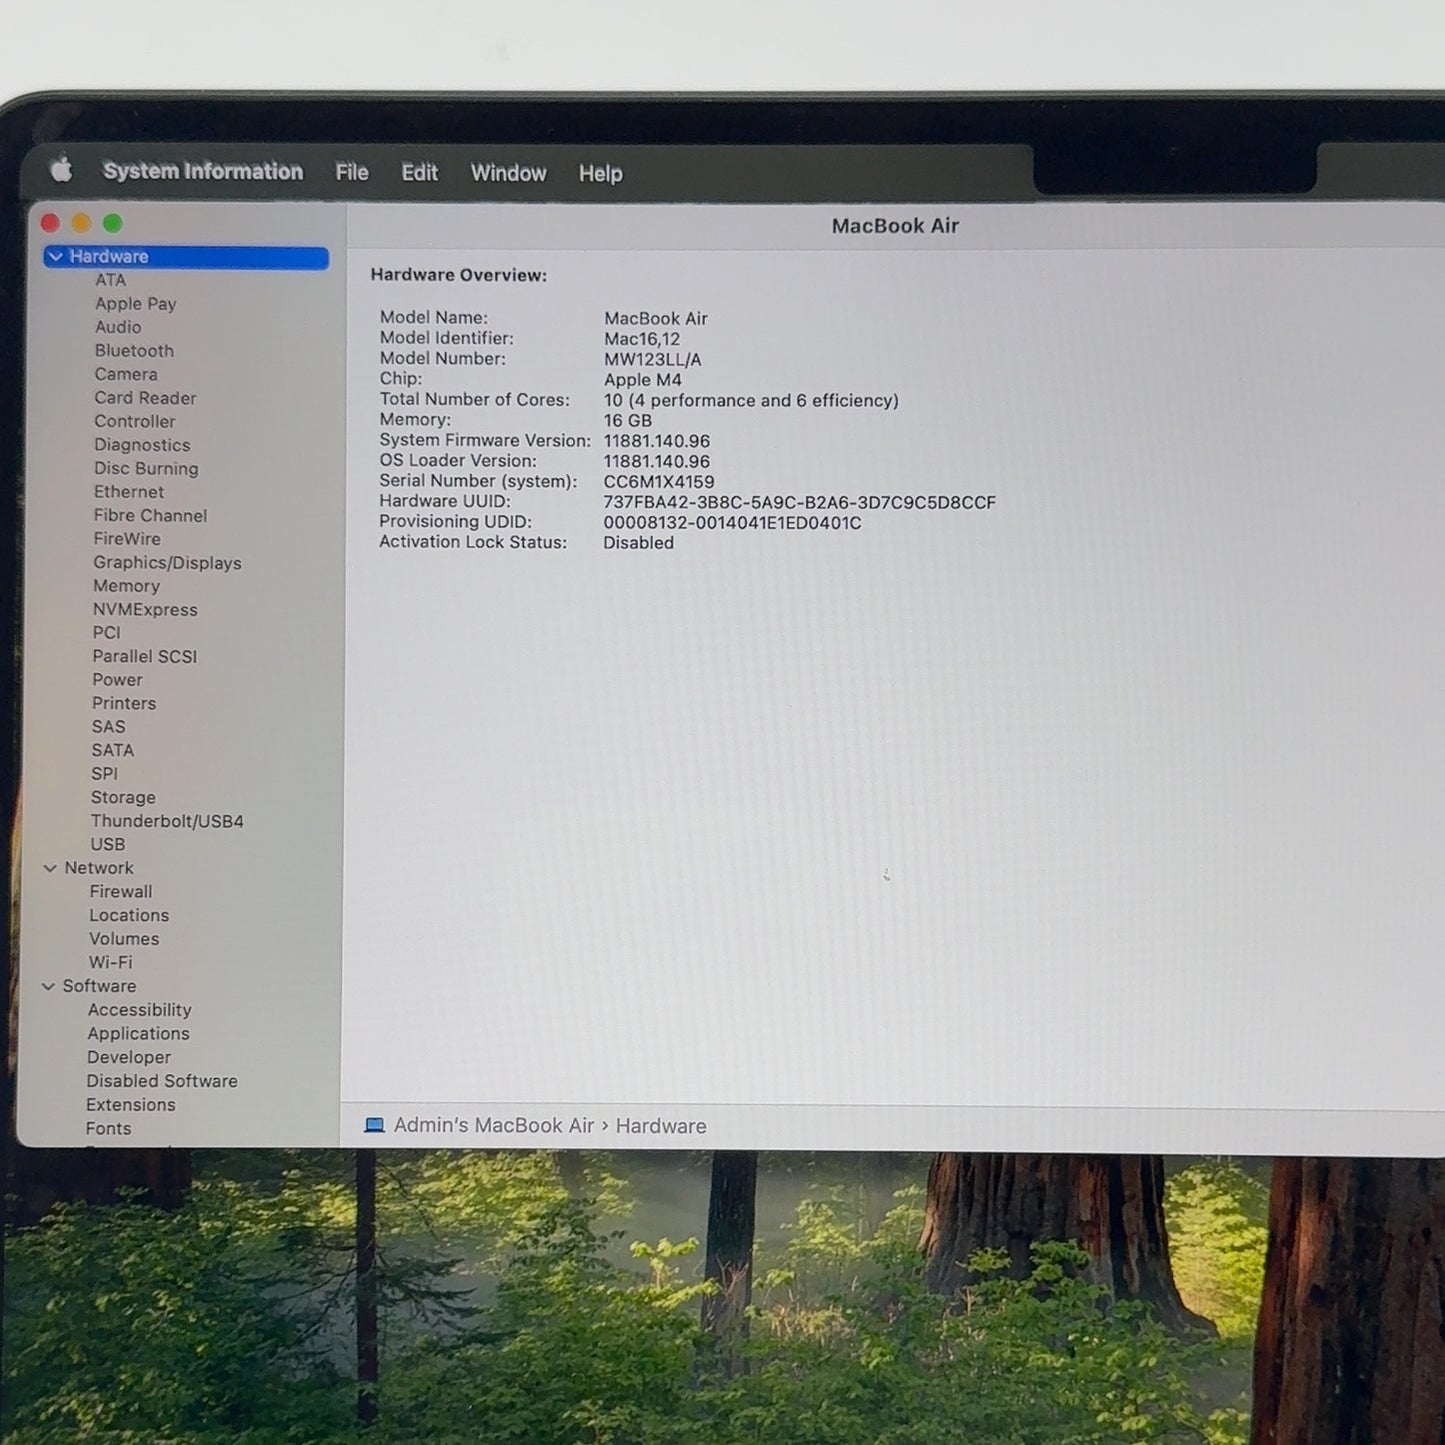
Task: Select Audio in the sidebar
Action: [118, 327]
